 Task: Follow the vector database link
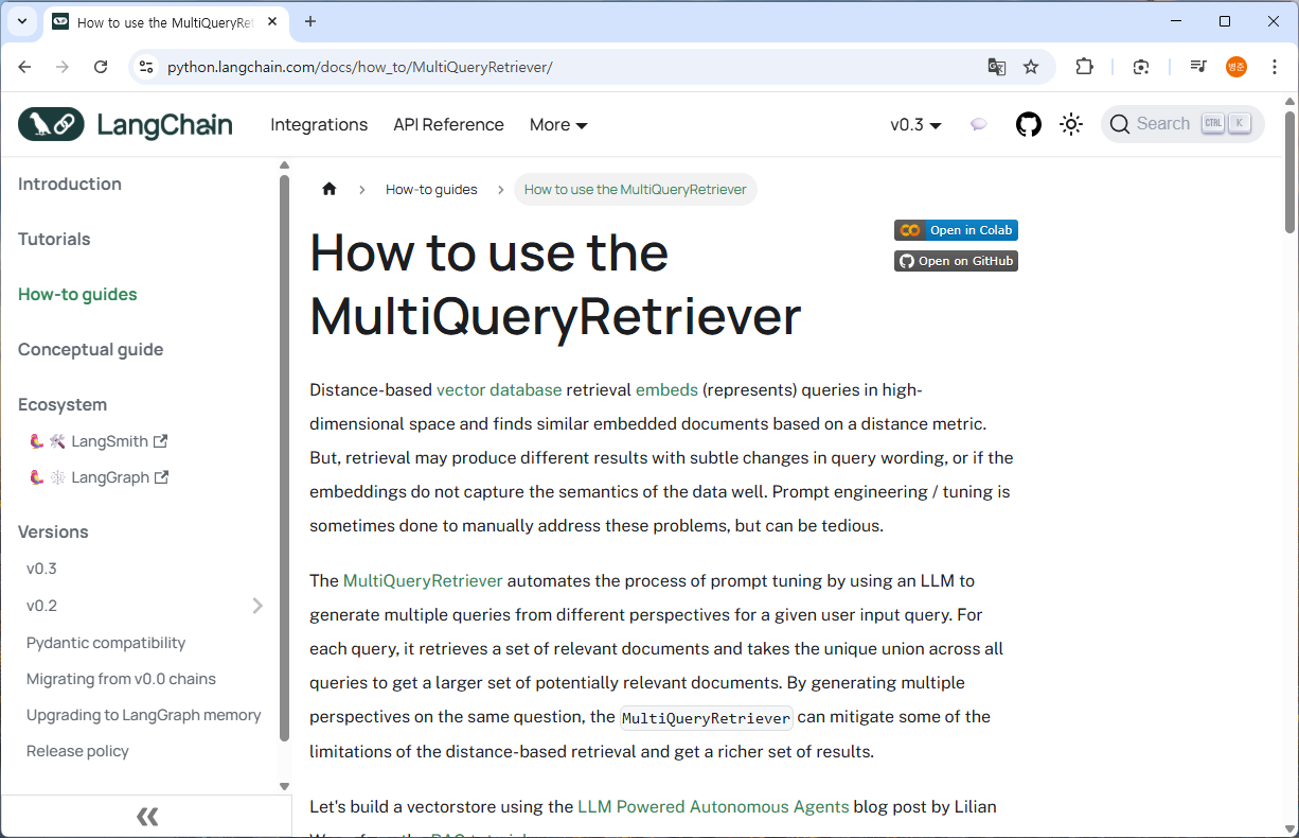[x=499, y=390]
